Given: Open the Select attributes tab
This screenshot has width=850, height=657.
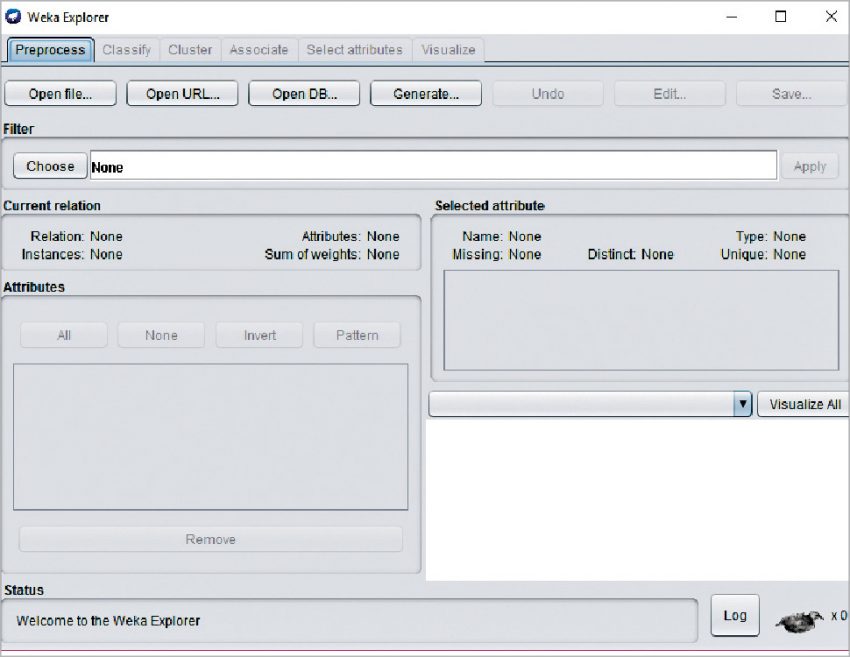Looking at the screenshot, I should pos(354,50).
